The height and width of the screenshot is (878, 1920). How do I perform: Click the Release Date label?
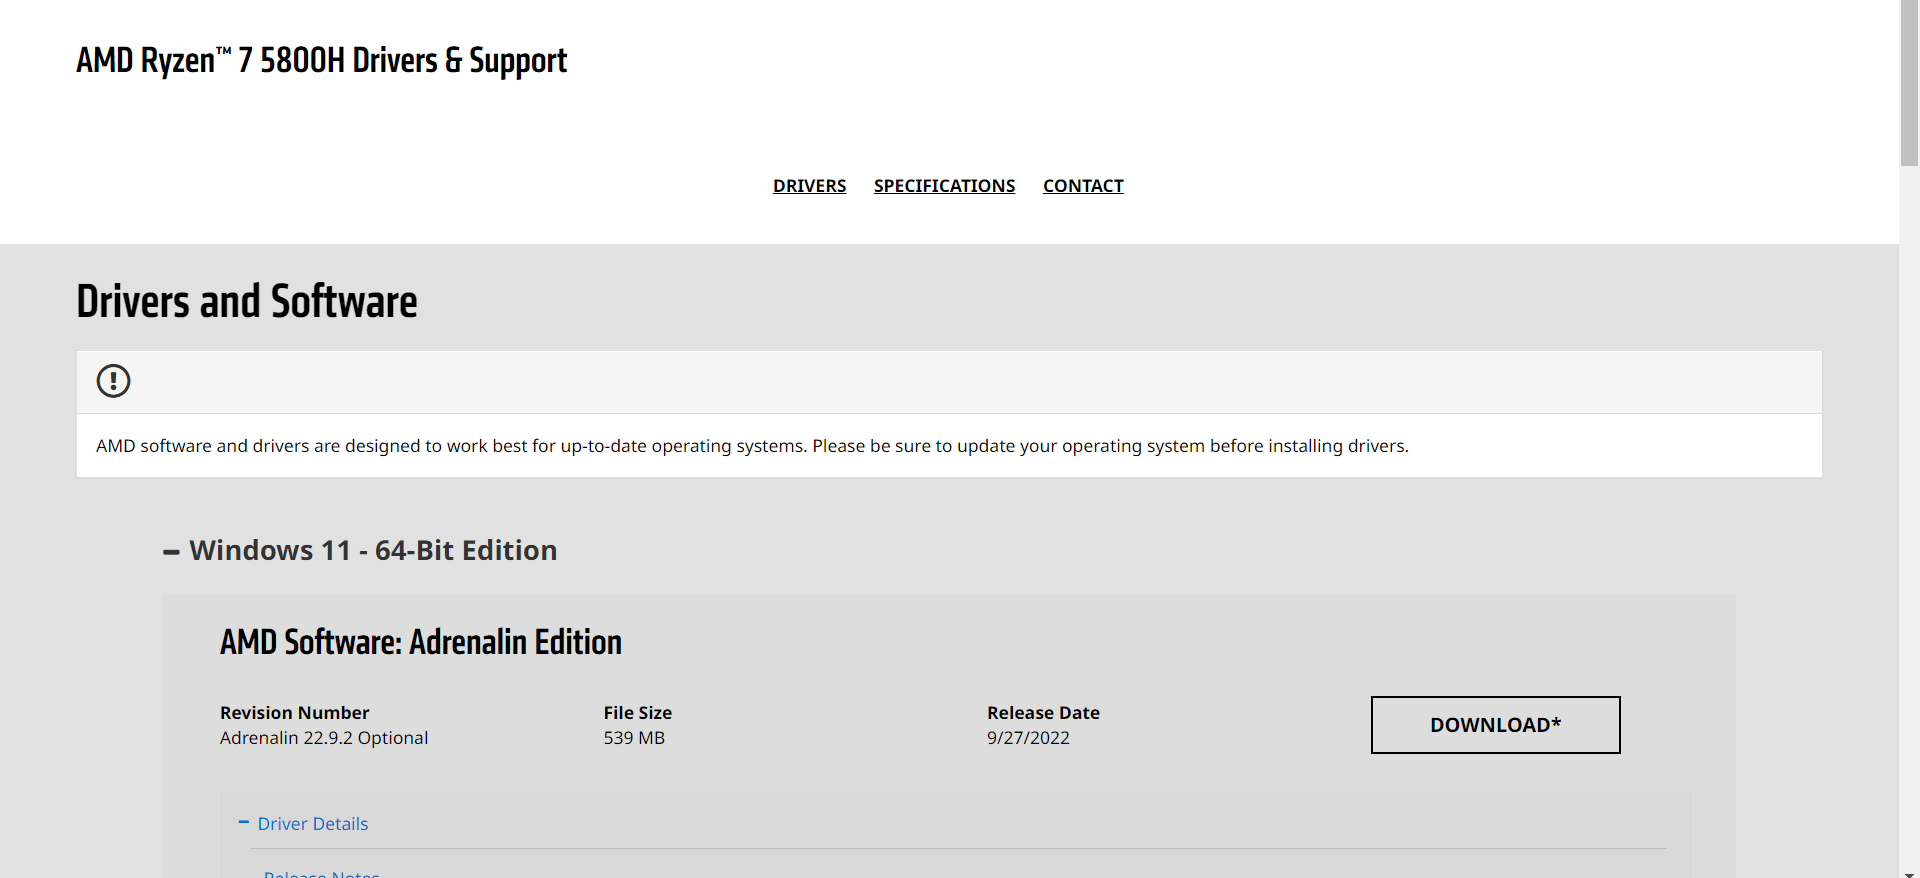click(x=1043, y=713)
